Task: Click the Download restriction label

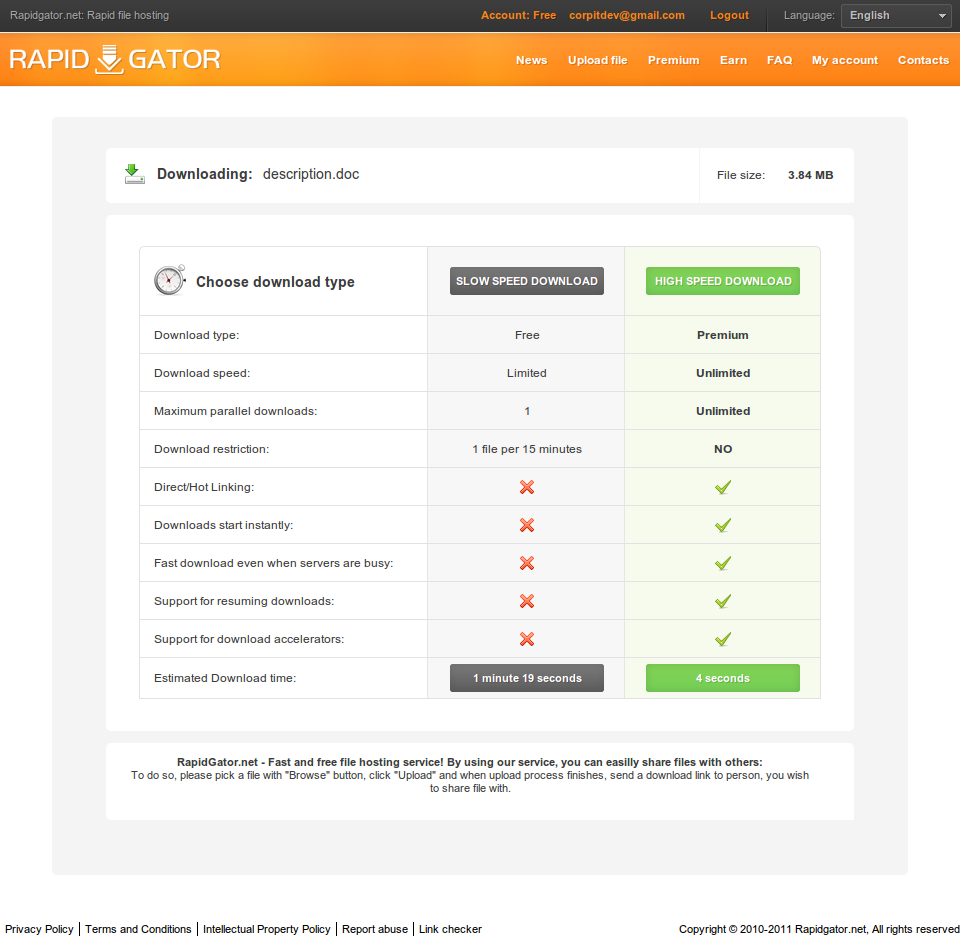Action: pyautogui.click(x=211, y=449)
